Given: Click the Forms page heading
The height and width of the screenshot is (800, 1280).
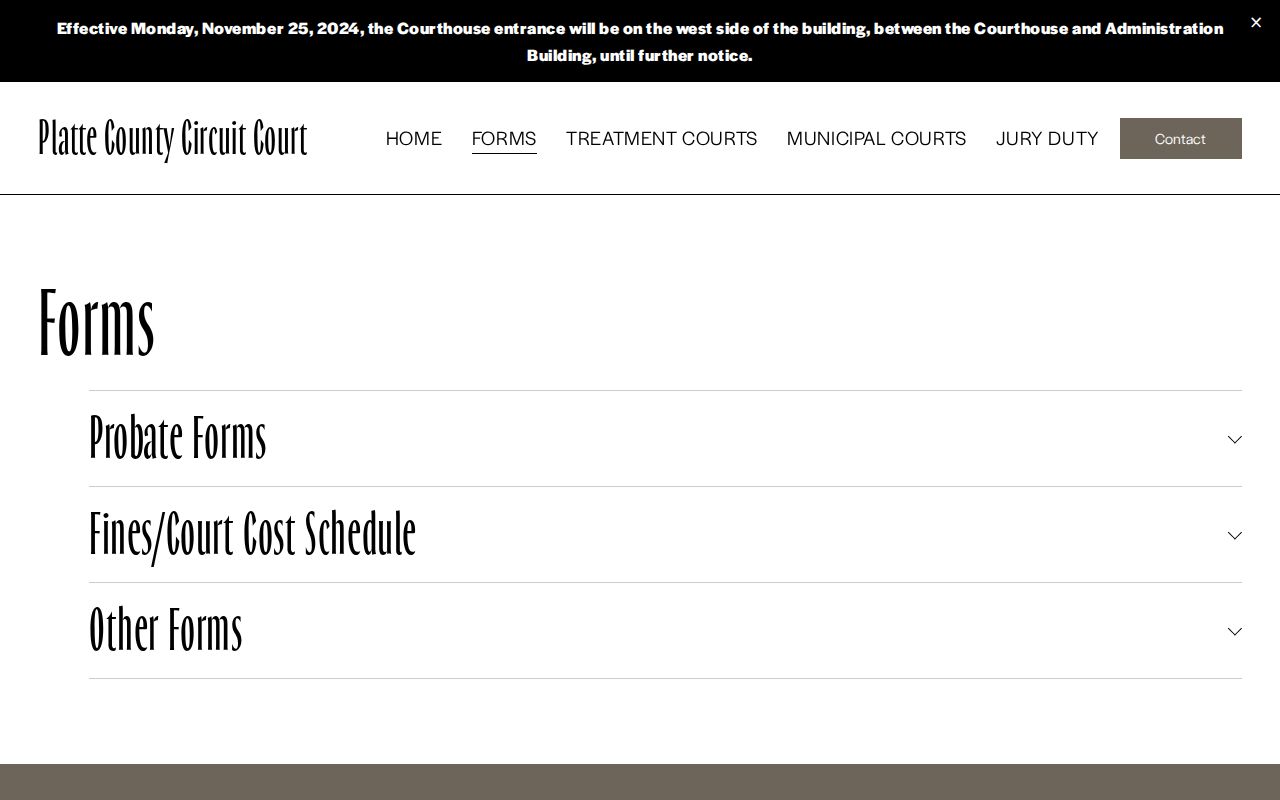Looking at the screenshot, I should tap(97, 322).
